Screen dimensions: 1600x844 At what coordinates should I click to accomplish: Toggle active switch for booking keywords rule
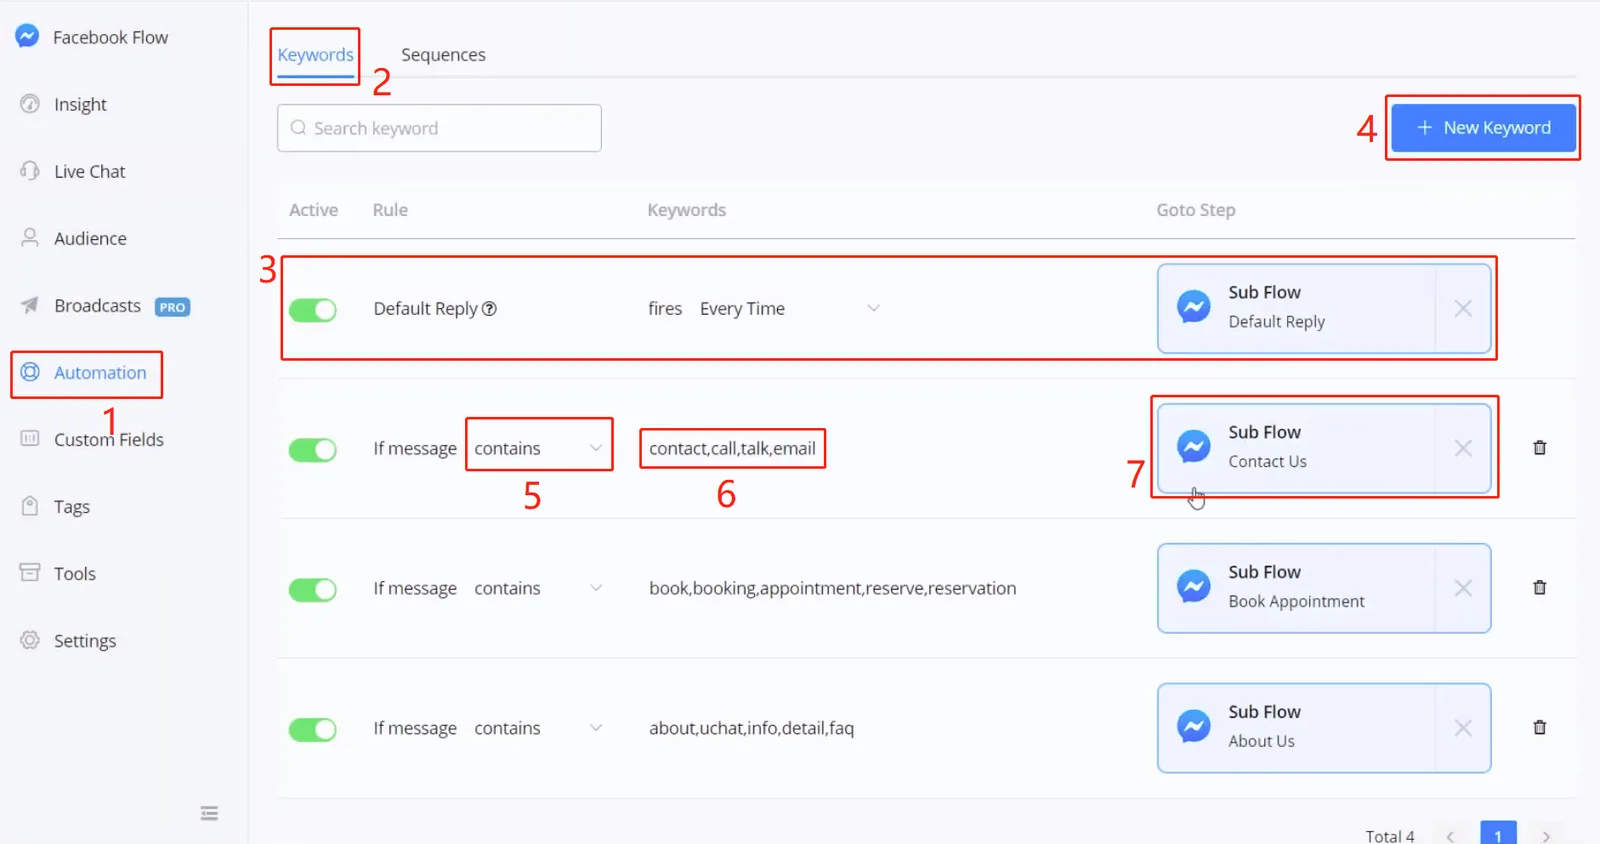point(313,590)
